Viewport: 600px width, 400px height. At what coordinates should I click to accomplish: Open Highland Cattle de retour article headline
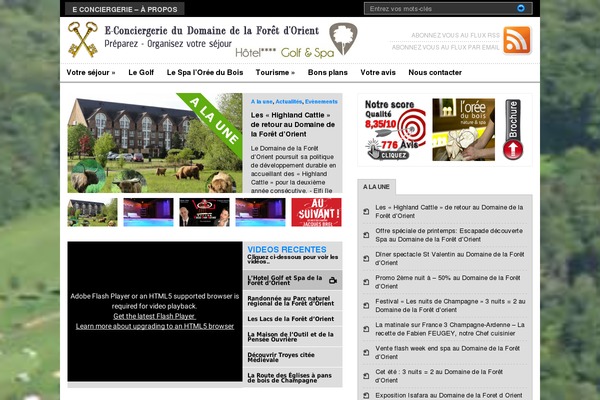[x=293, y=124]
